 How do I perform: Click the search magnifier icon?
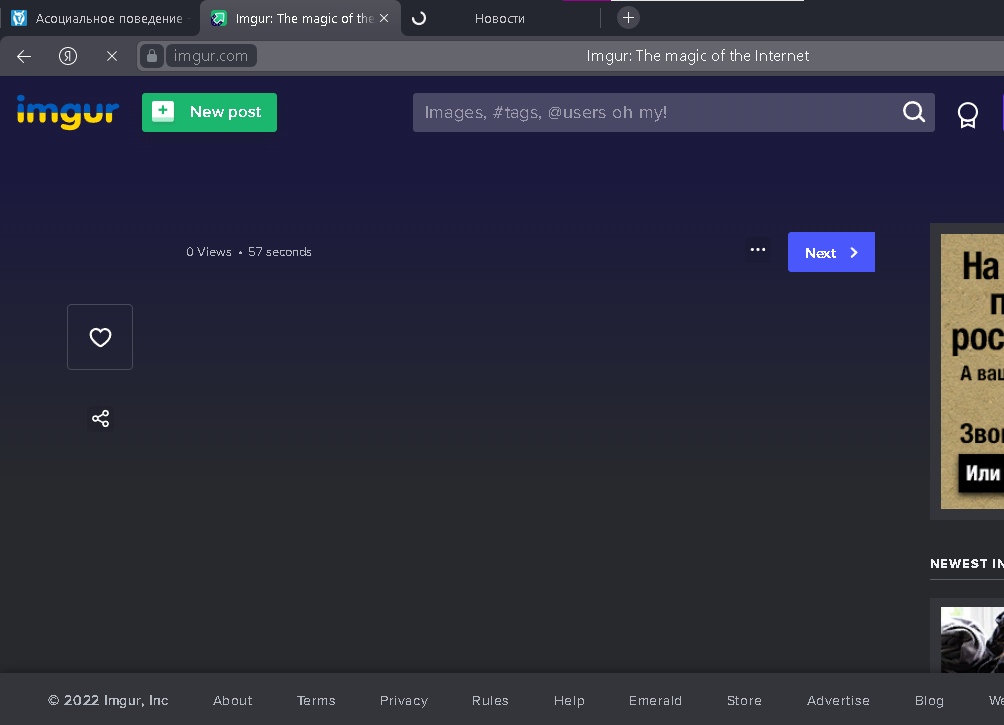click(914, 112)
